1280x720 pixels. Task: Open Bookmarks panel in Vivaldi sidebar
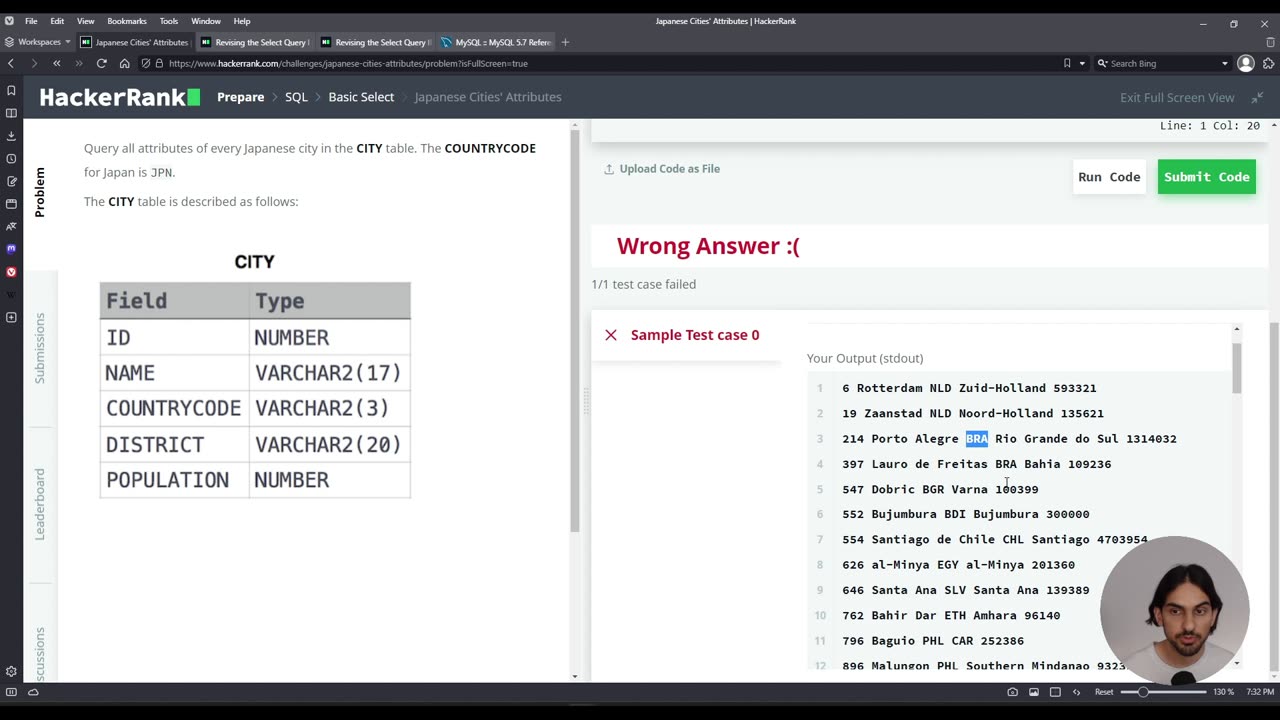[x=11, y=90]
